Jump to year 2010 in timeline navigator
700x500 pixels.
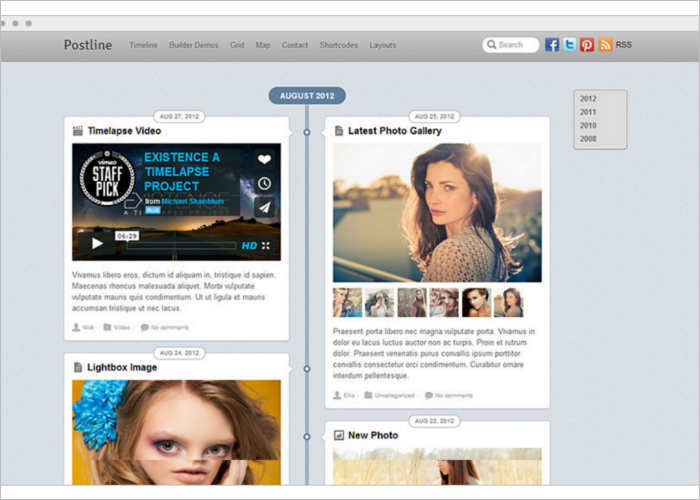pos(588,126)
